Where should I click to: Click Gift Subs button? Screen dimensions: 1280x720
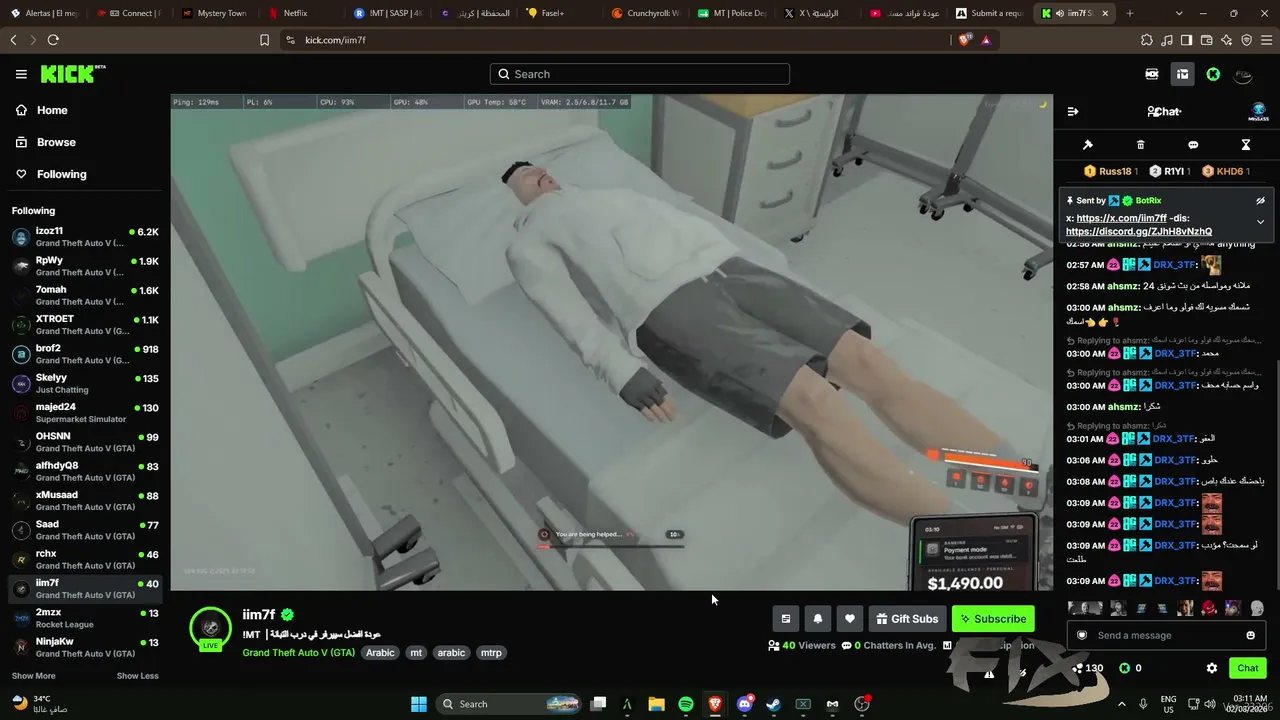907,619
